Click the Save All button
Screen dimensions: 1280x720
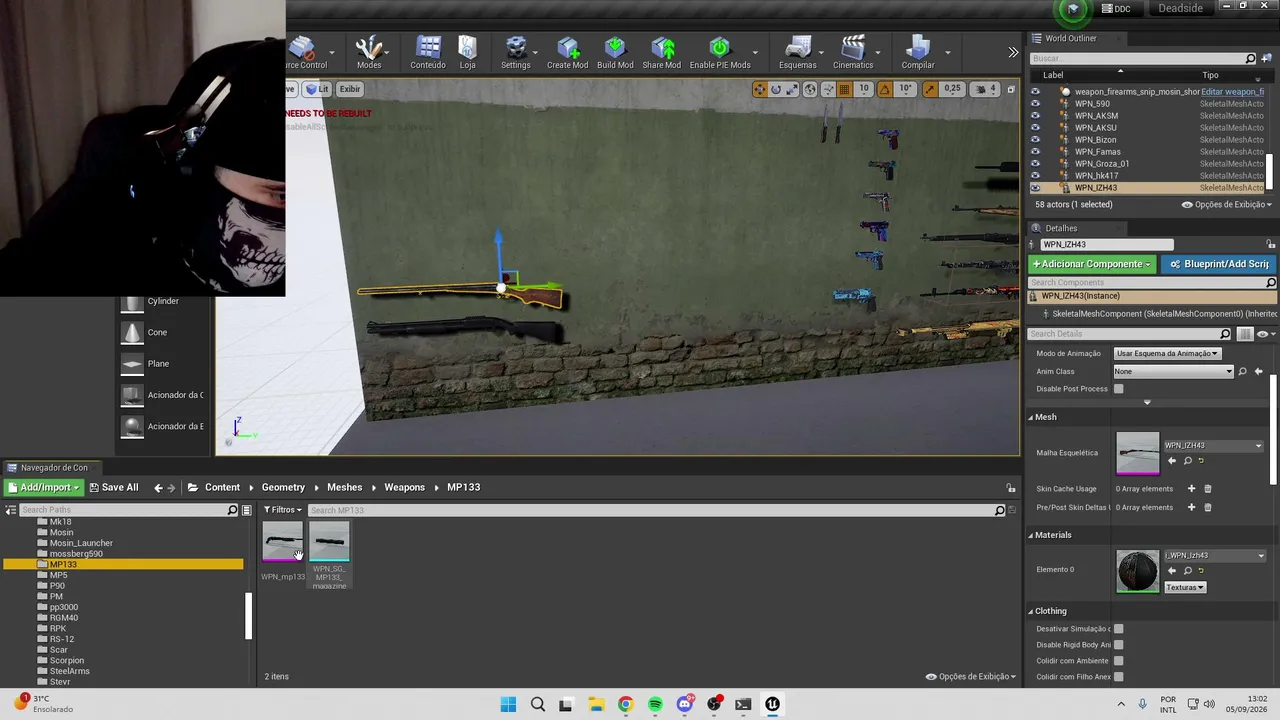pyautogui.click(x=113, y=487)
